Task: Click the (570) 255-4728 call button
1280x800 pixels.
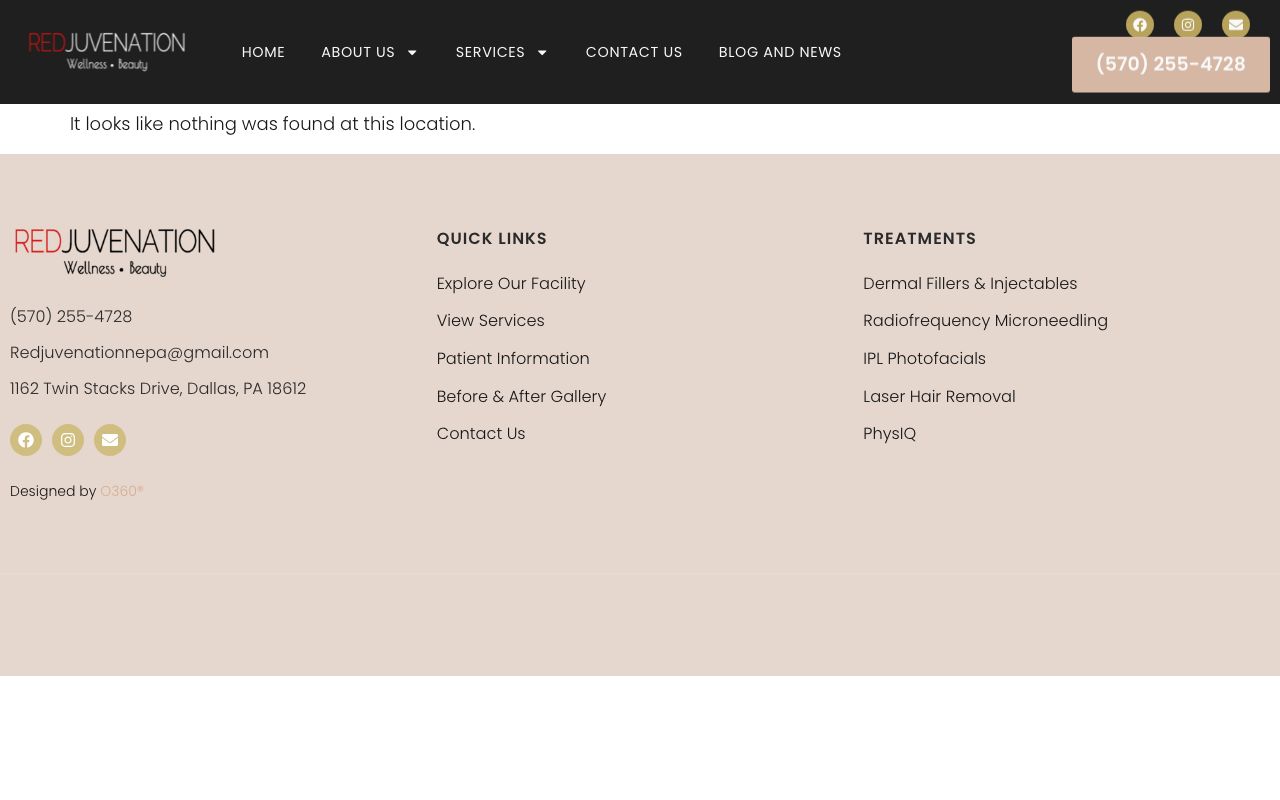Action: click(x=1170, y=64)
